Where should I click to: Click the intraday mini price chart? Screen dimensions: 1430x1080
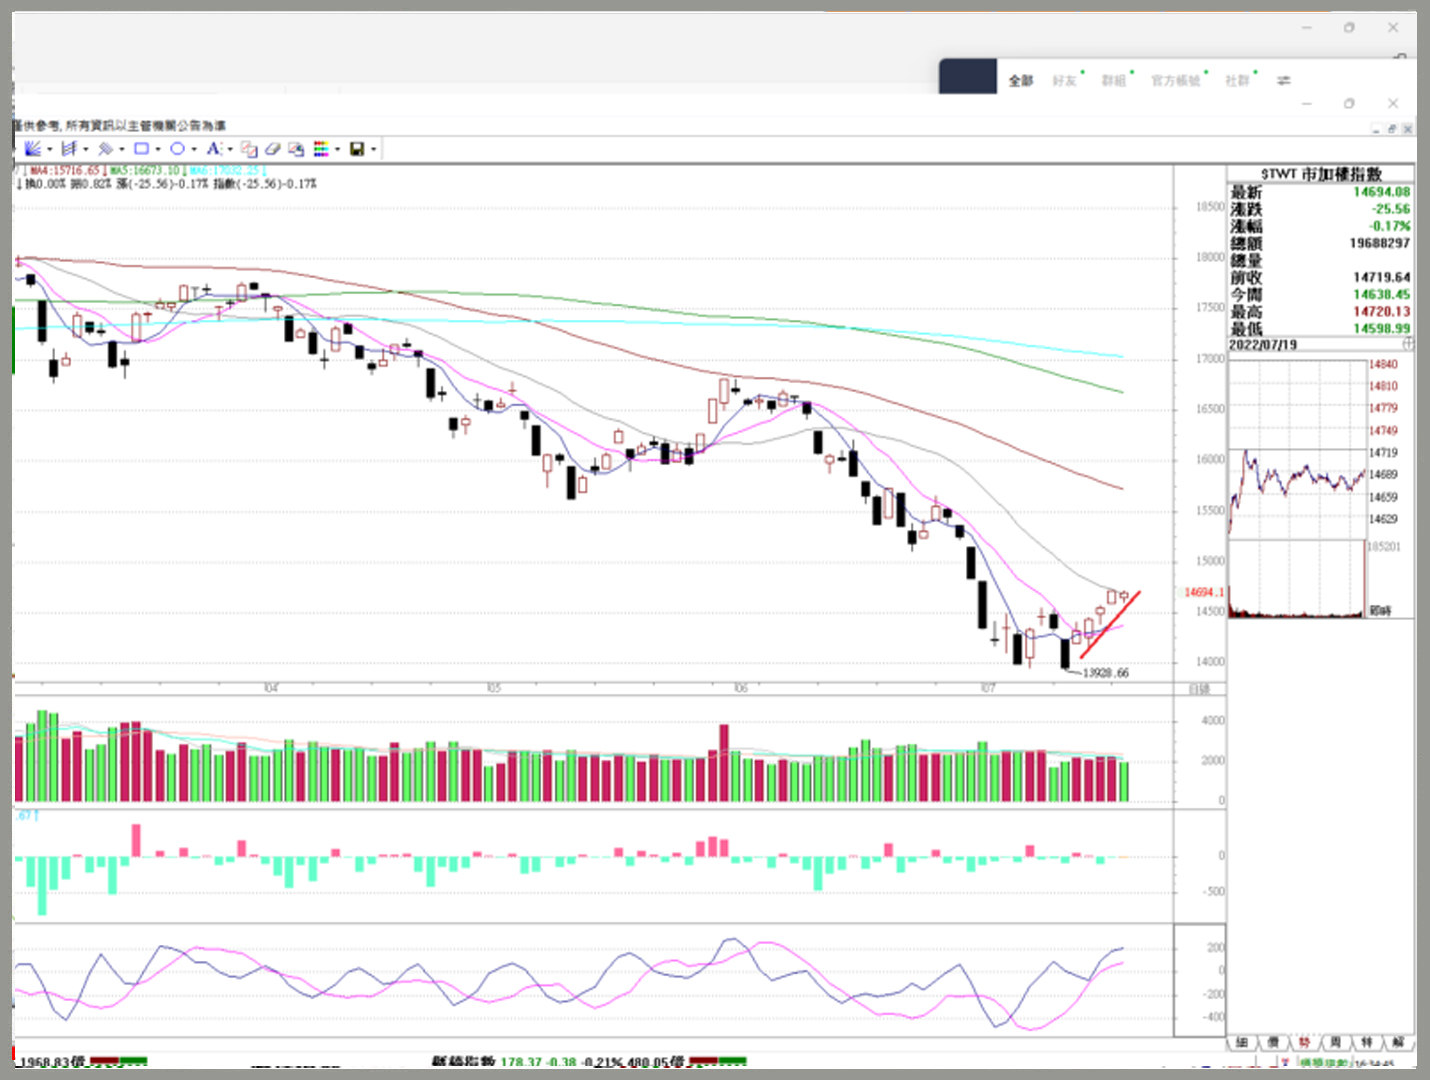pos(1297,448)
